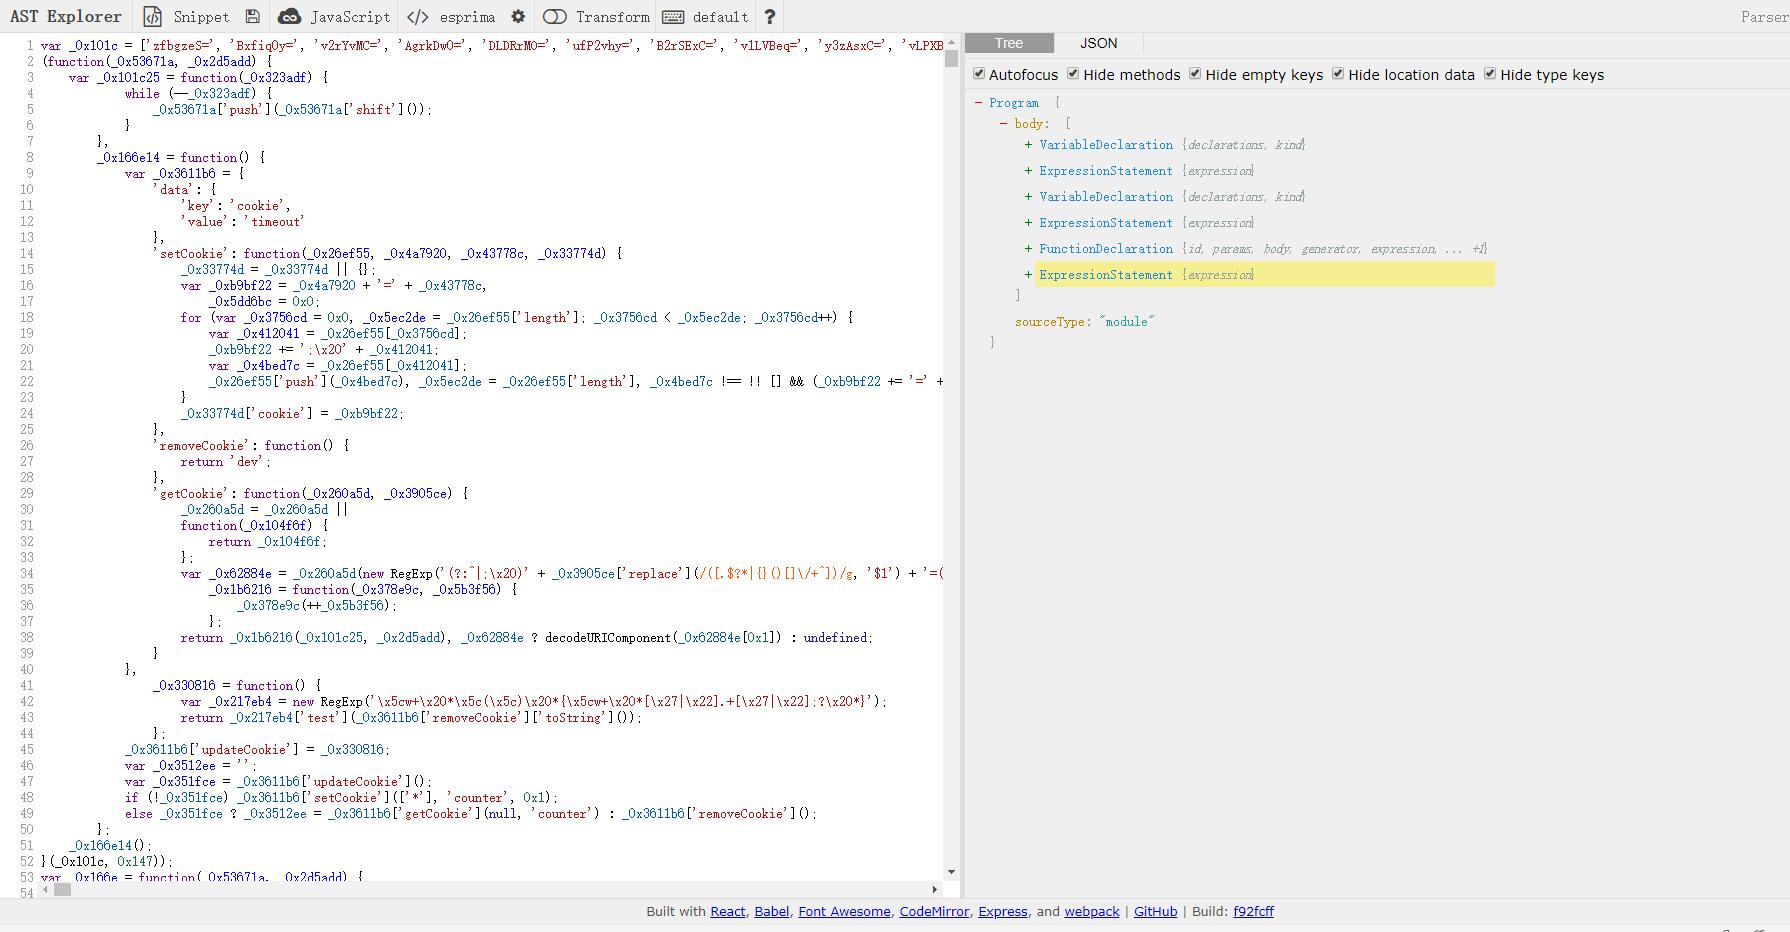Expand the highlighted ExpressionStatement node
Screen dimensions: 1790x932
[1028, 275]
